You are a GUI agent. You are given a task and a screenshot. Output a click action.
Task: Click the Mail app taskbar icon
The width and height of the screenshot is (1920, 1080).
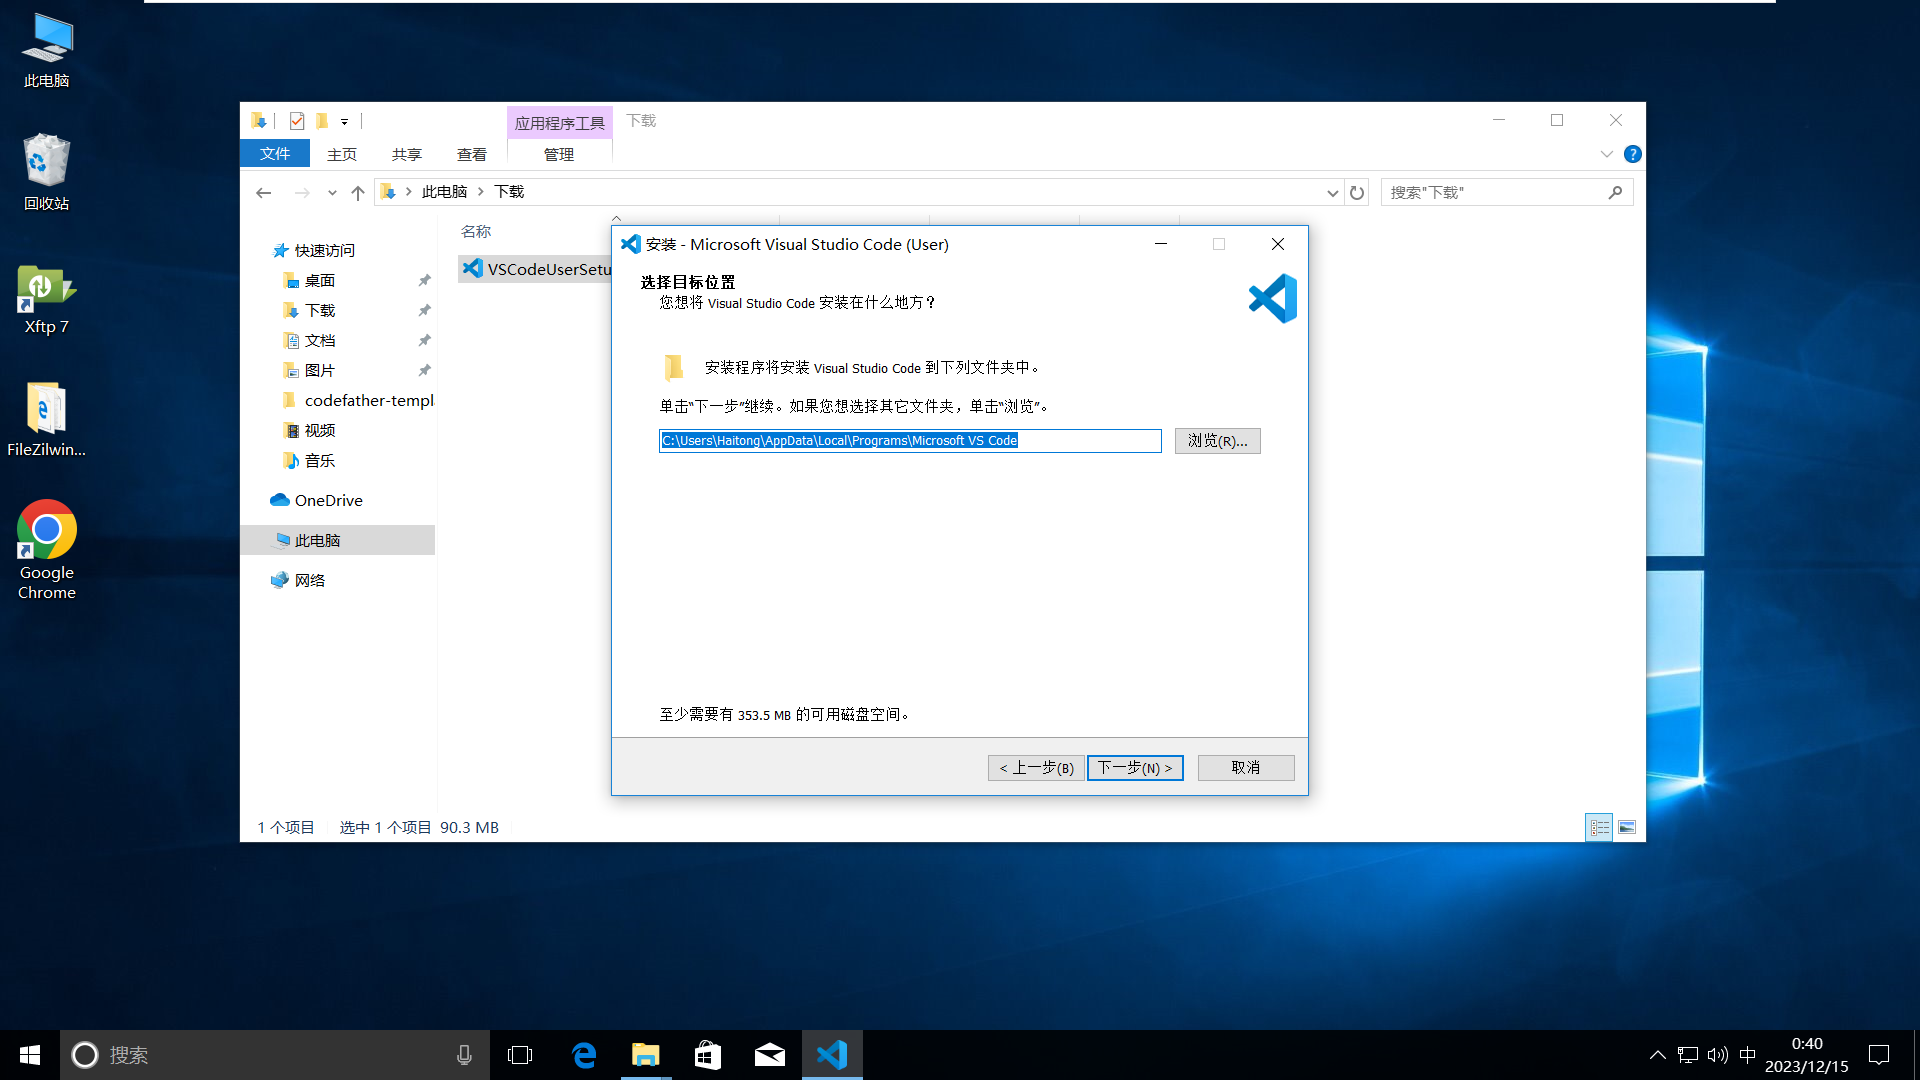770,1055
